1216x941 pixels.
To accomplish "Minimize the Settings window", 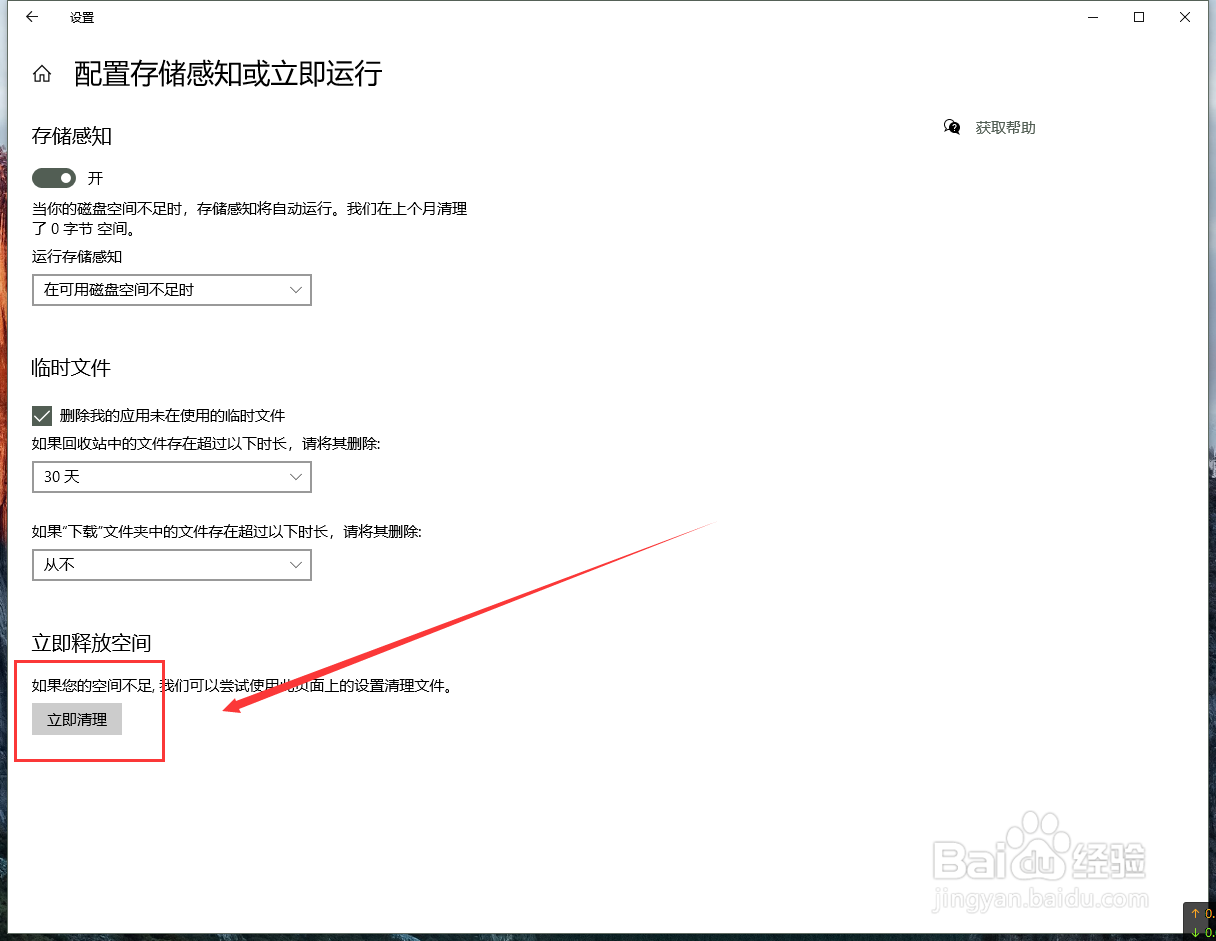I will [x=1092, y=17].
